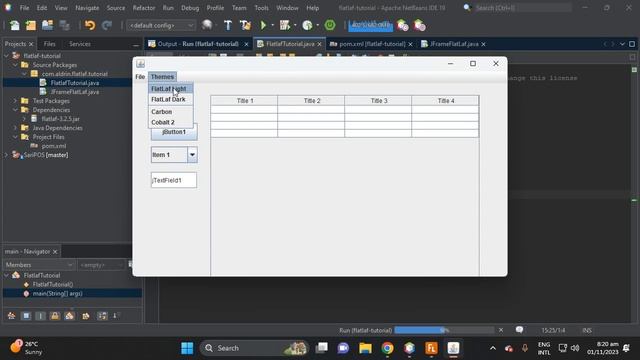The image size is (640, 360).
Task: Select FlatLaf Light theme menu item
Action: [171, 89]
